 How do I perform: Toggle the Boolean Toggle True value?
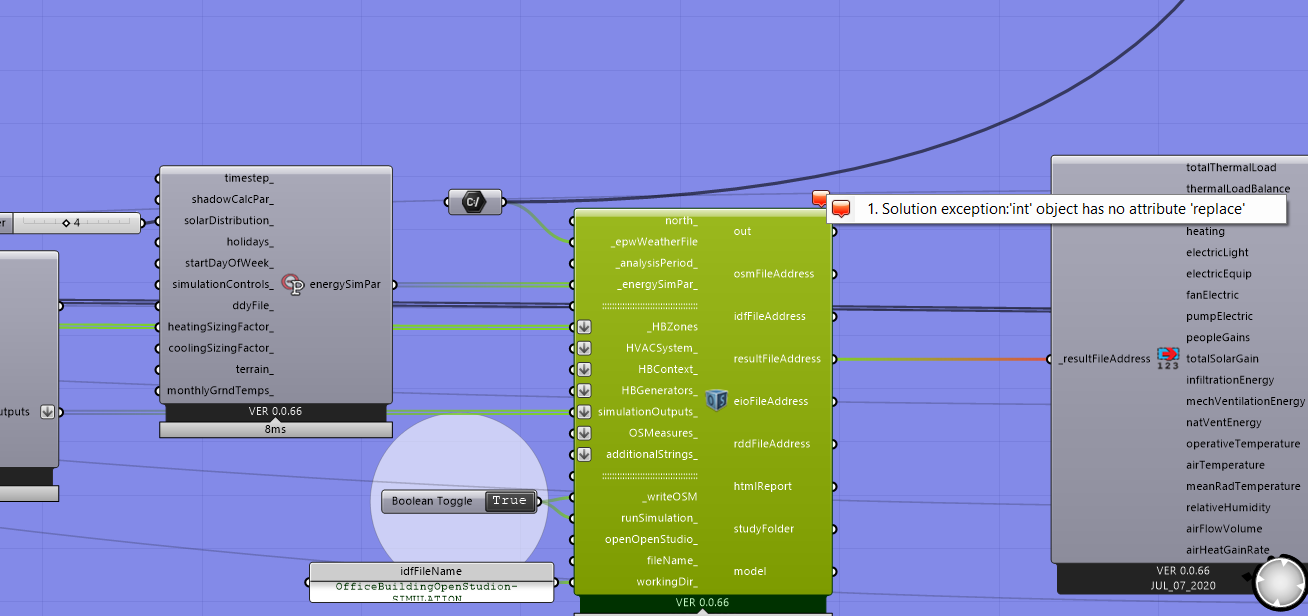pos(509,501)
